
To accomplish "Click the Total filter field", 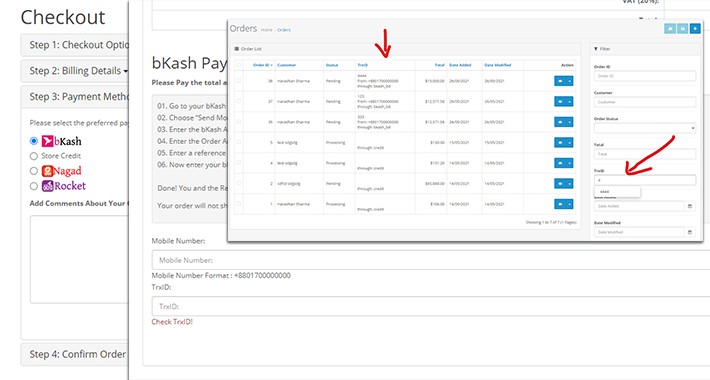I will [x=645, y=154].
